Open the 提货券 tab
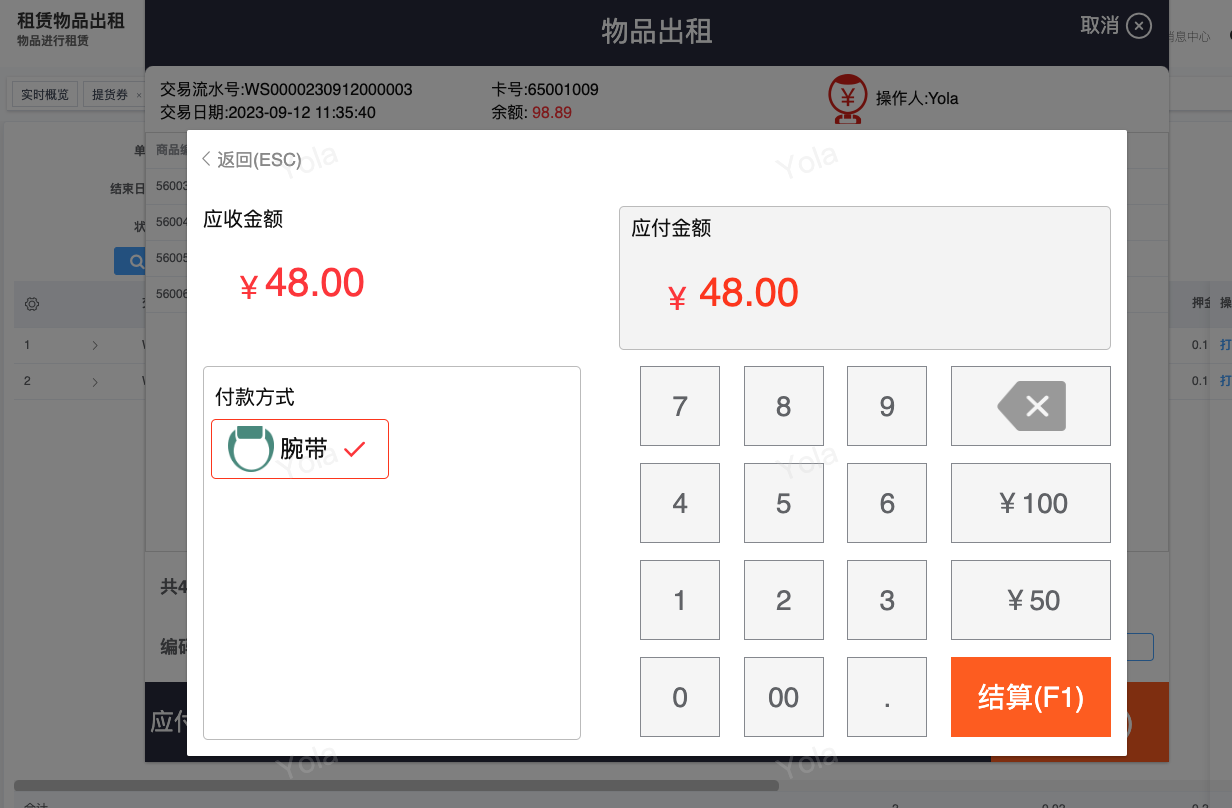The image size is (1232, 808). coord(109,95)
